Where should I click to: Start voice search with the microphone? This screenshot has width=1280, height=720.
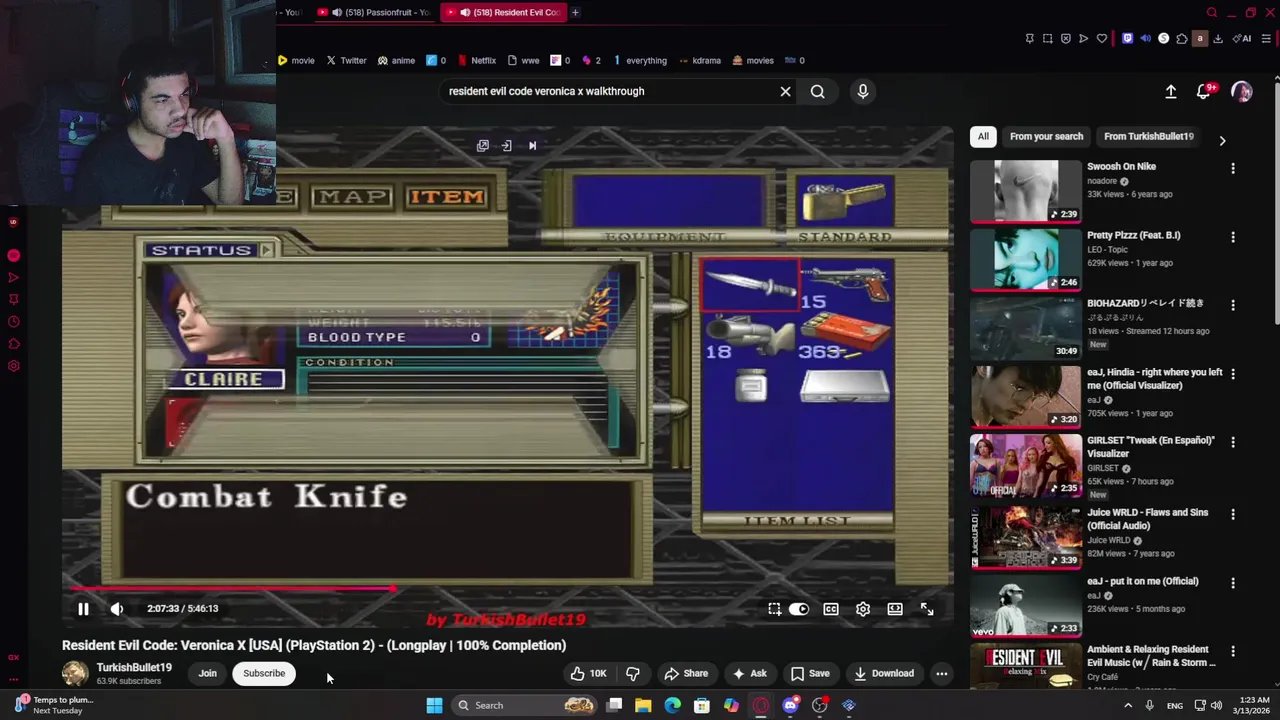pyautogui.click(x=863, y=92)
